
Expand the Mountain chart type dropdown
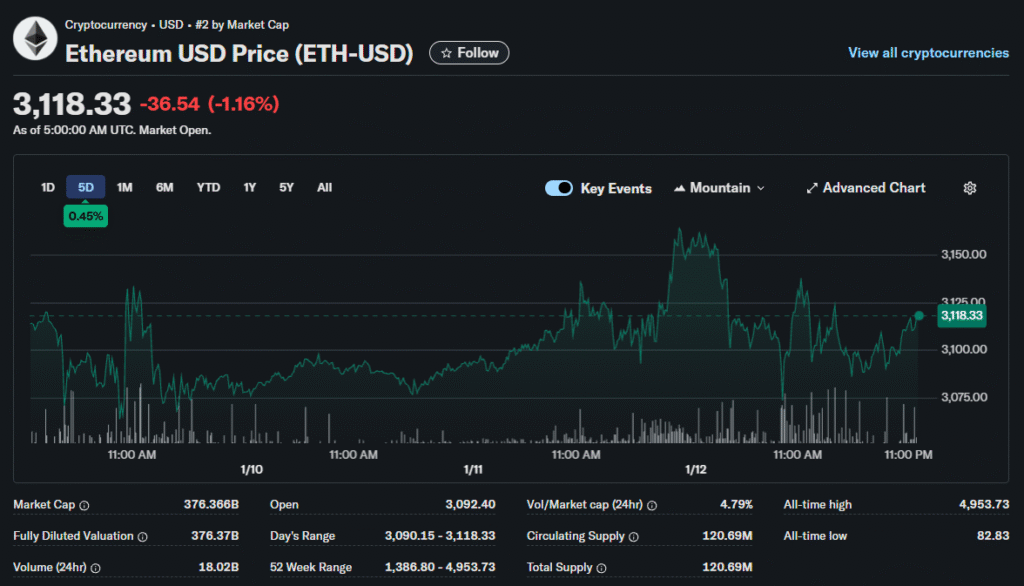[x=720, y=188]
